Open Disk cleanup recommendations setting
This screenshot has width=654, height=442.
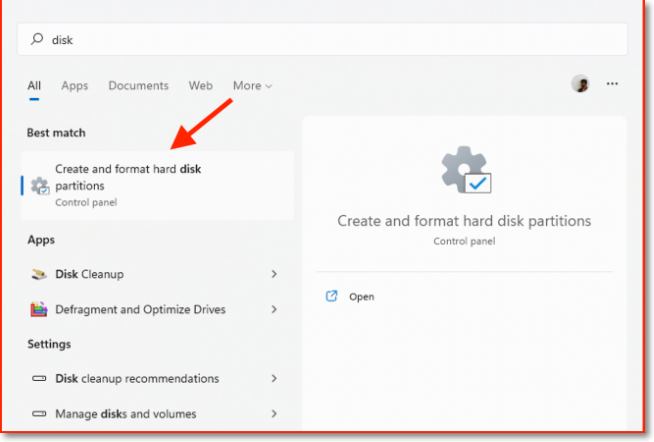click(x=154, y=379)
